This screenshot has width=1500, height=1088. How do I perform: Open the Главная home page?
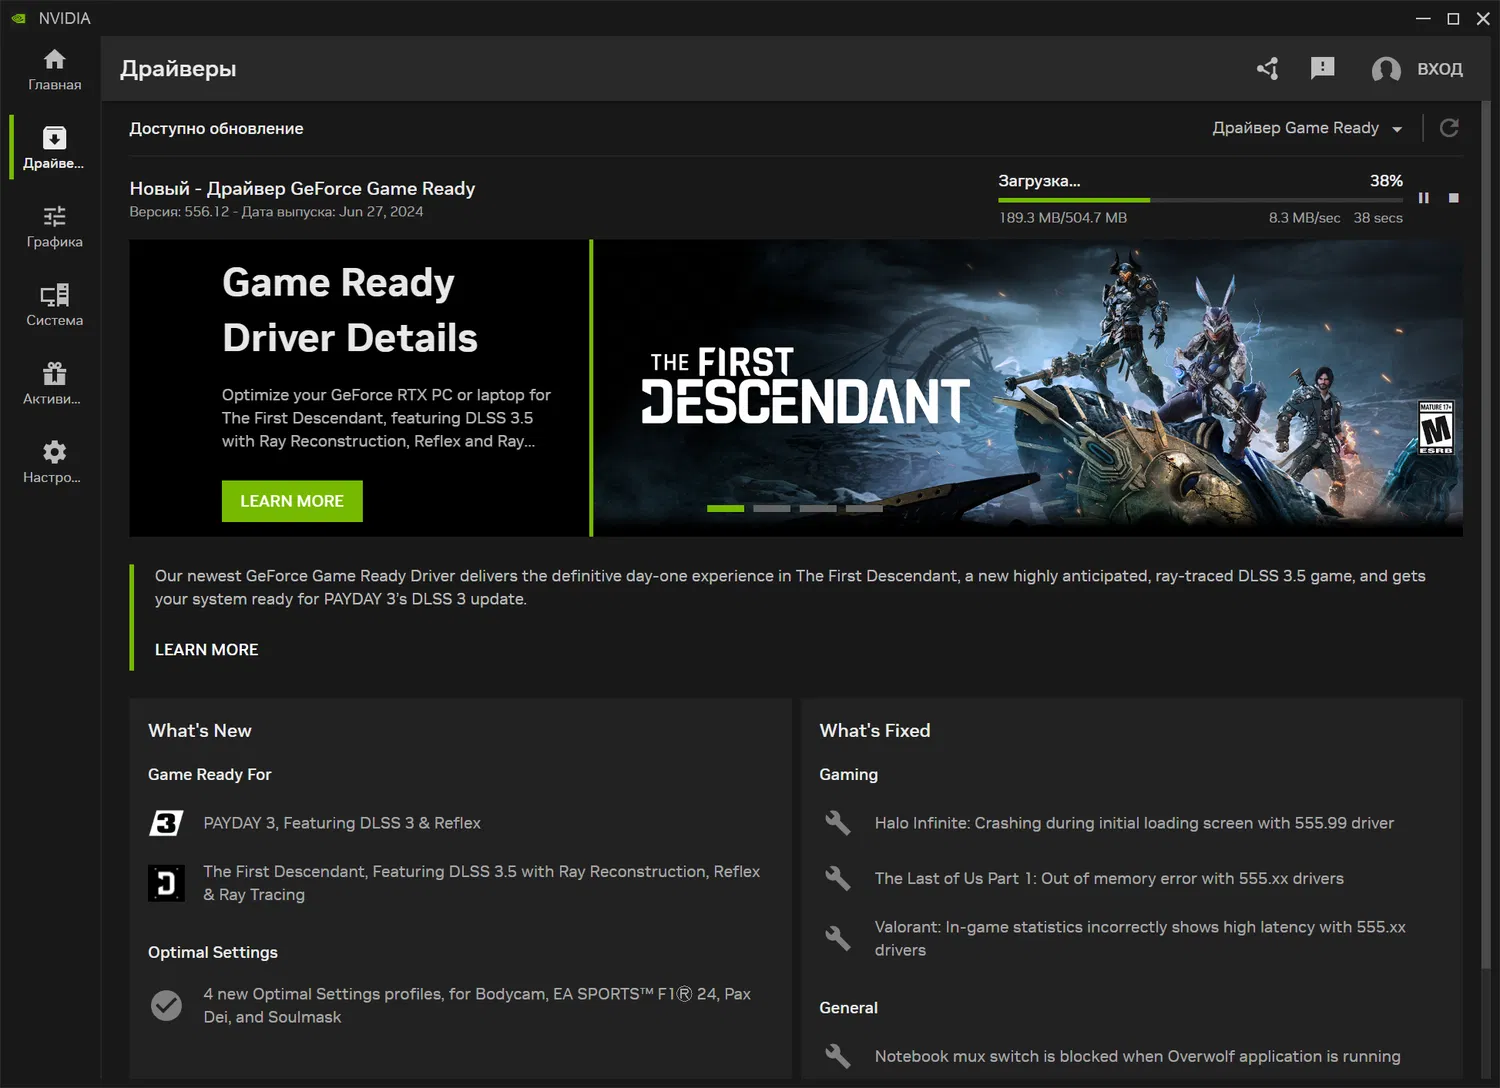pos(54,70)
